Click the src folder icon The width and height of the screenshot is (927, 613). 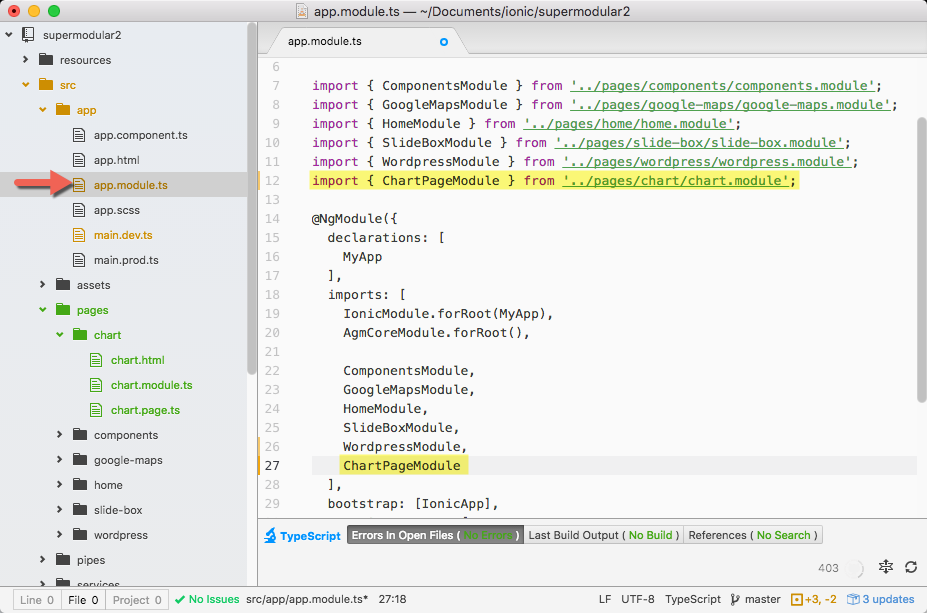[46, 84]
